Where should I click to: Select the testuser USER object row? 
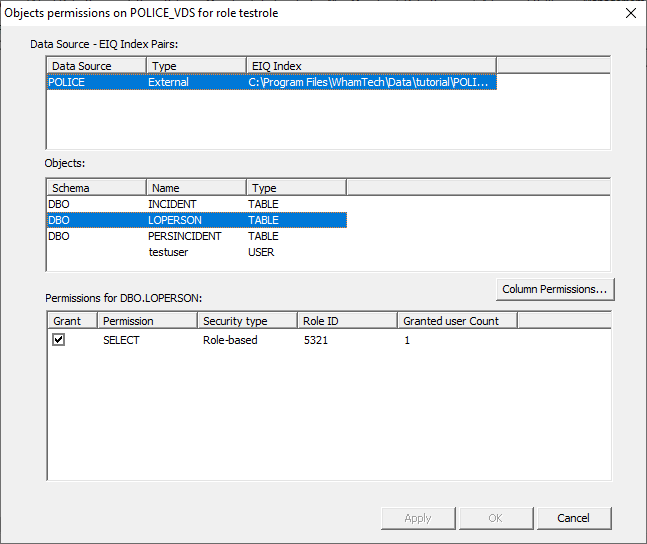pos(170,252)
